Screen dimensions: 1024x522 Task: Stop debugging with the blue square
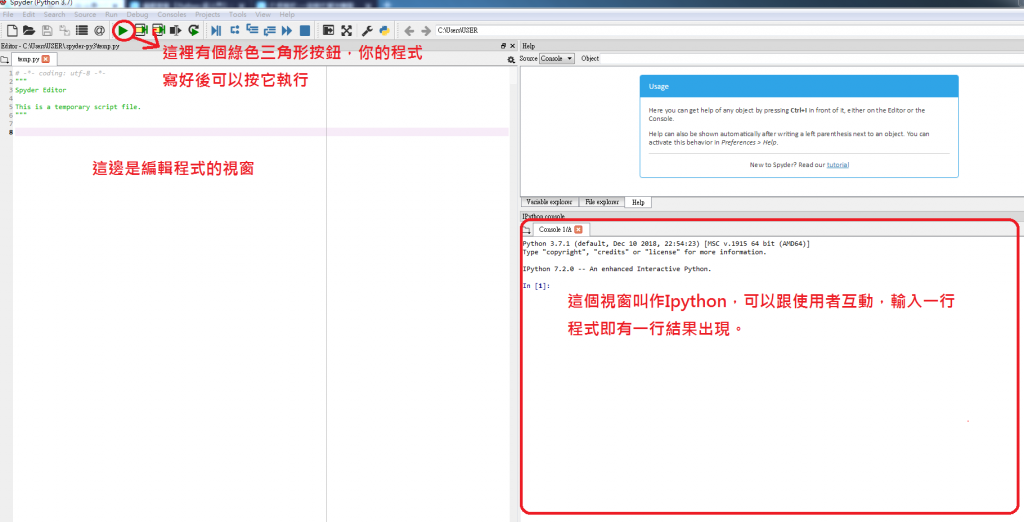(x=304, y=30)
